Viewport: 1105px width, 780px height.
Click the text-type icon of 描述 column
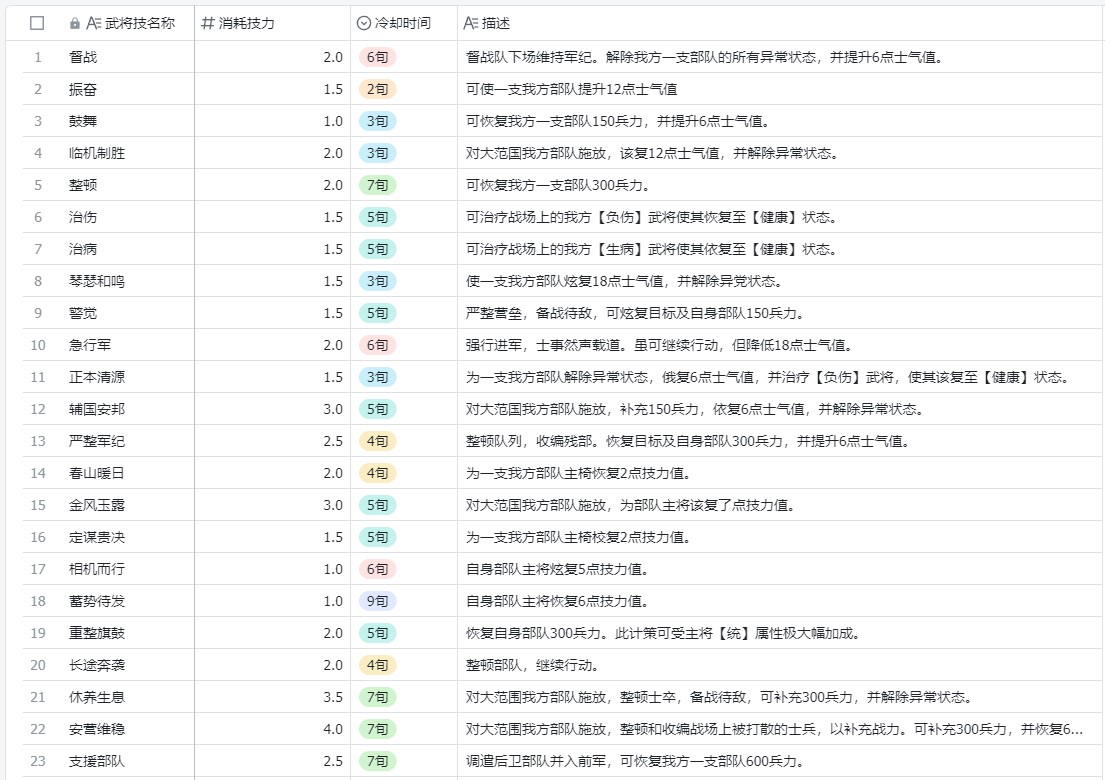(471, 23)
